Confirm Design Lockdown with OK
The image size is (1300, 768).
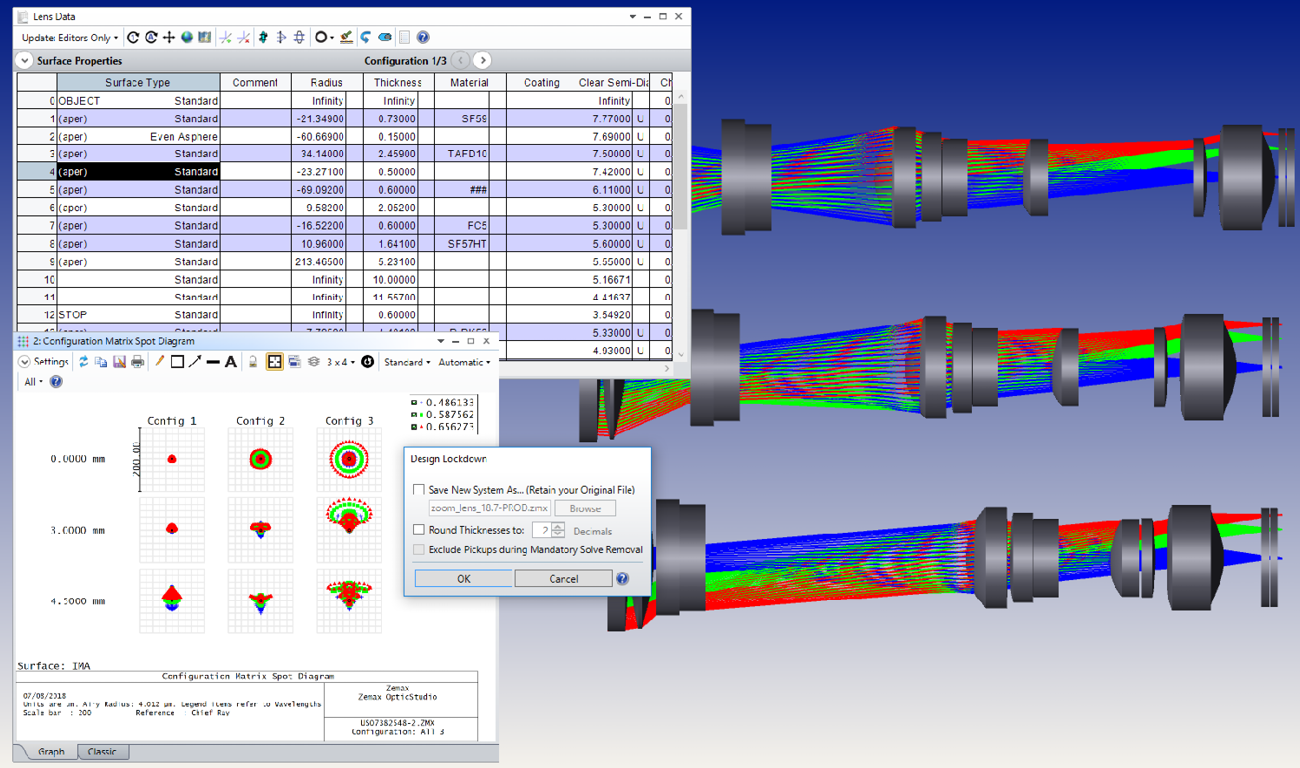(463, 578)
